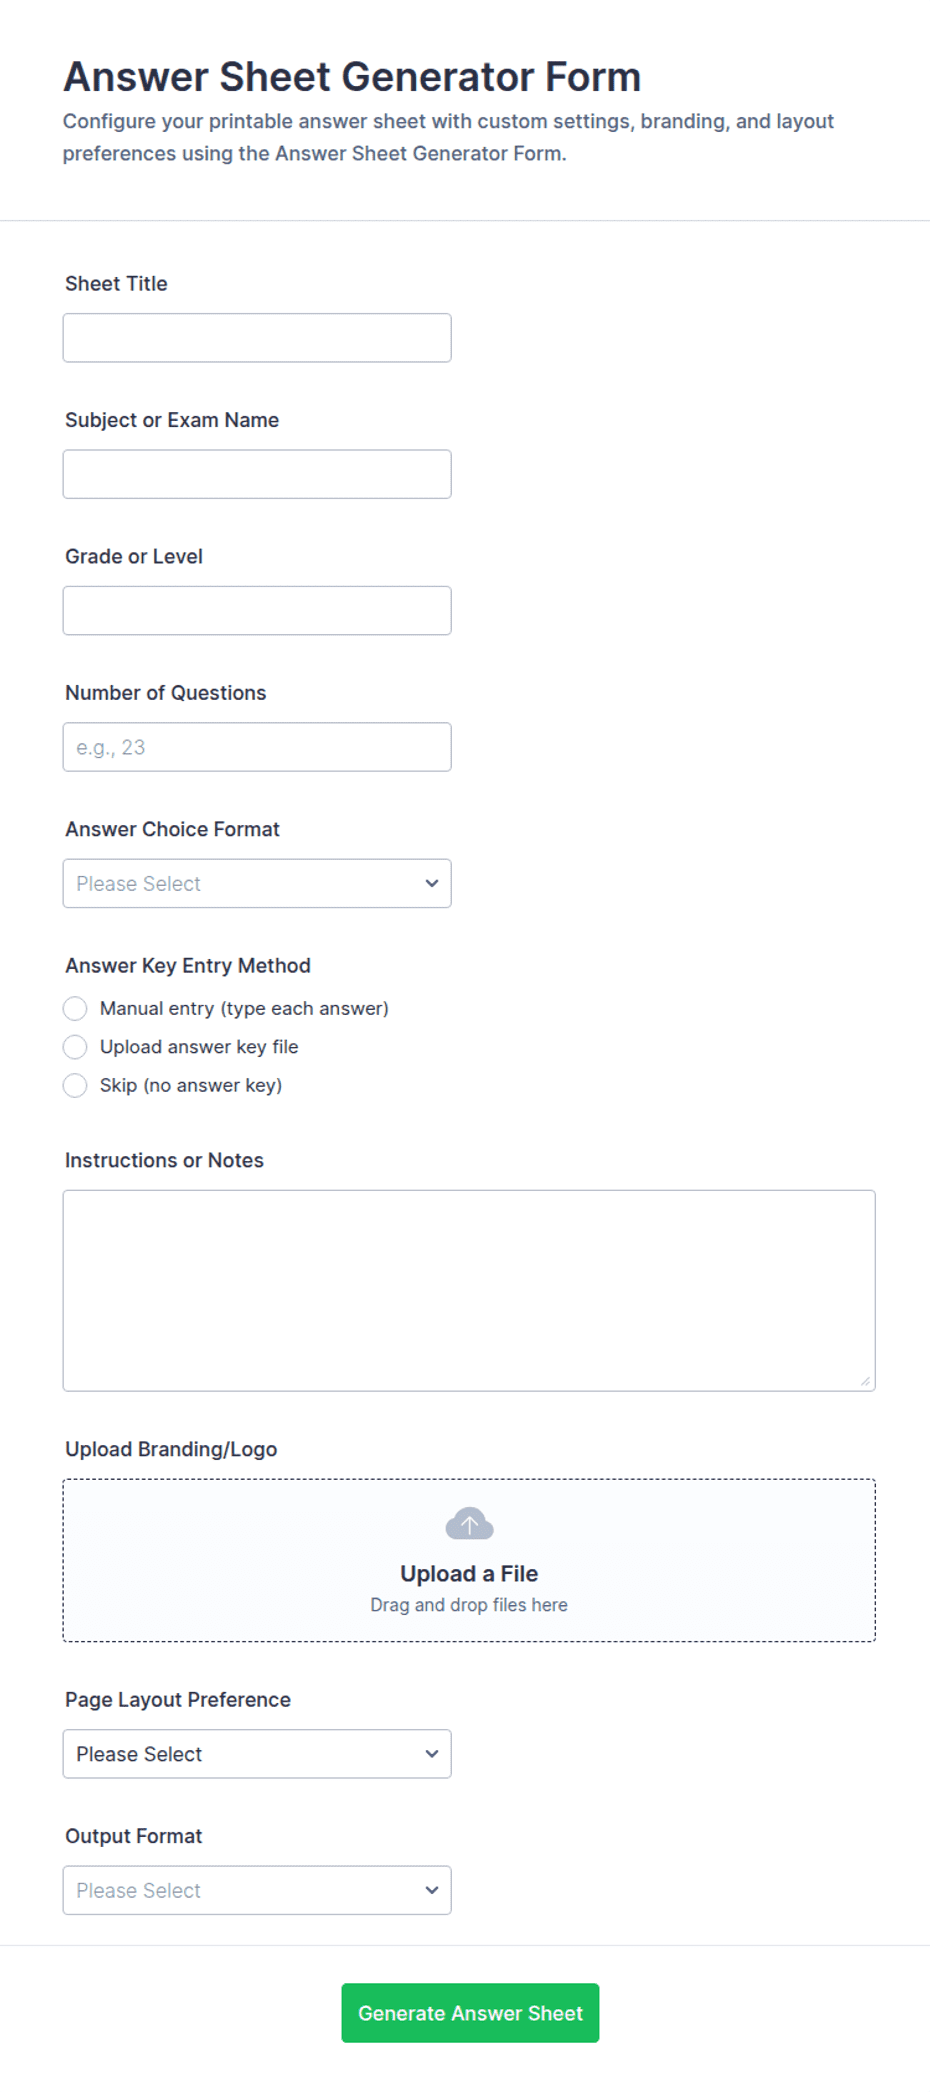Click the Answer Key Entry Method label

click(x=188, y=966)
